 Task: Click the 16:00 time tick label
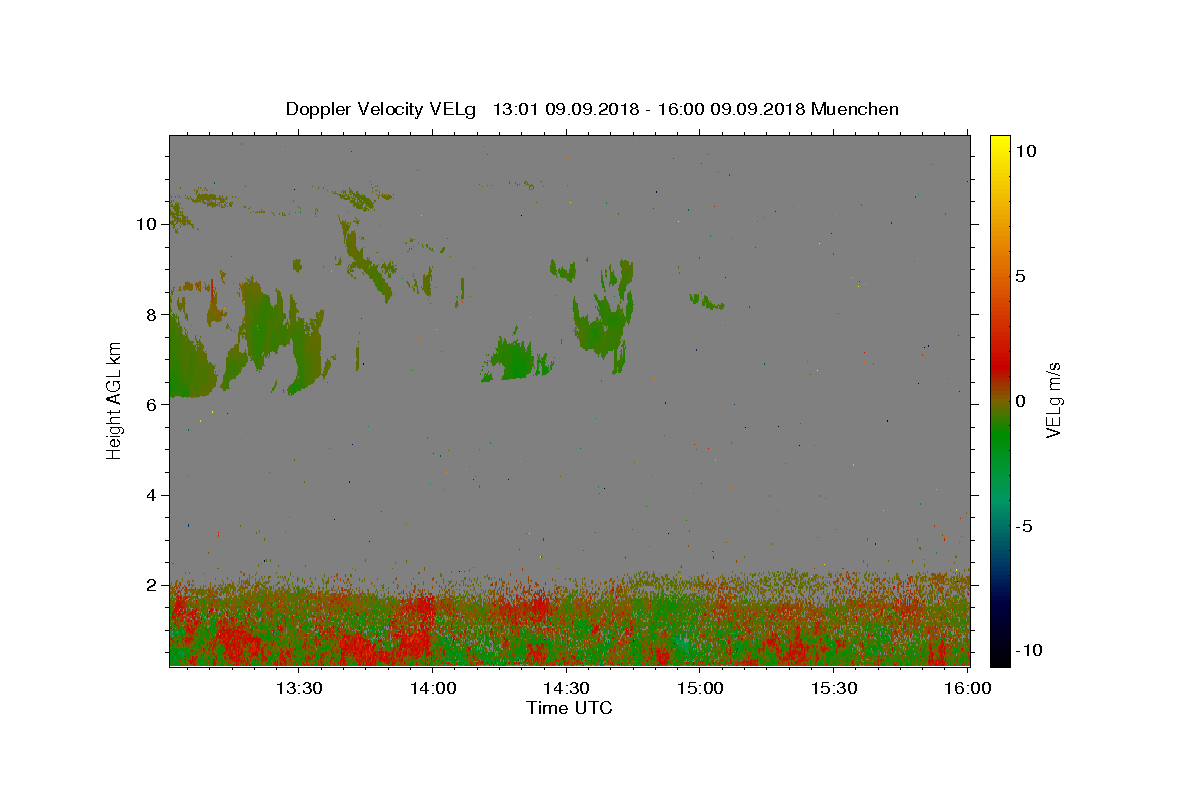(967, 688)
